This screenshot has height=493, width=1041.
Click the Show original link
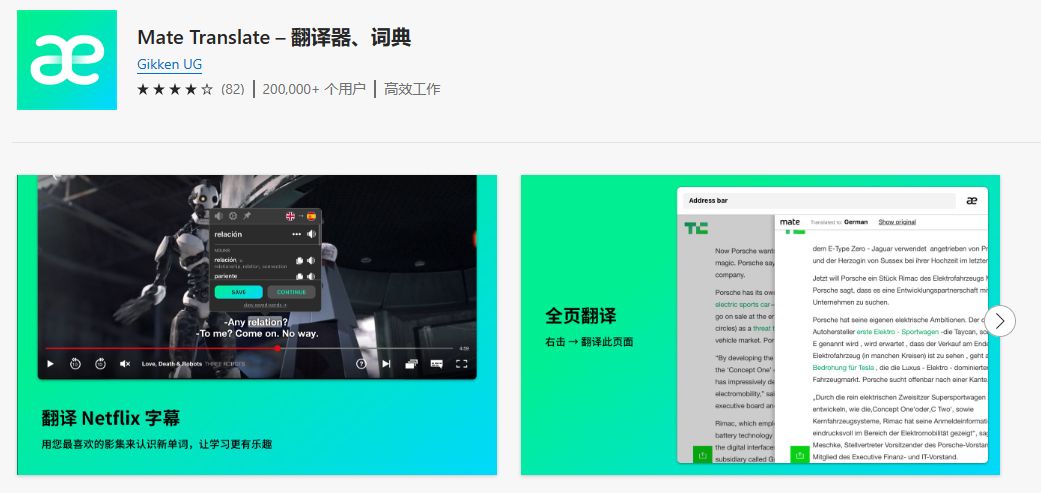(x=897, y=222)
